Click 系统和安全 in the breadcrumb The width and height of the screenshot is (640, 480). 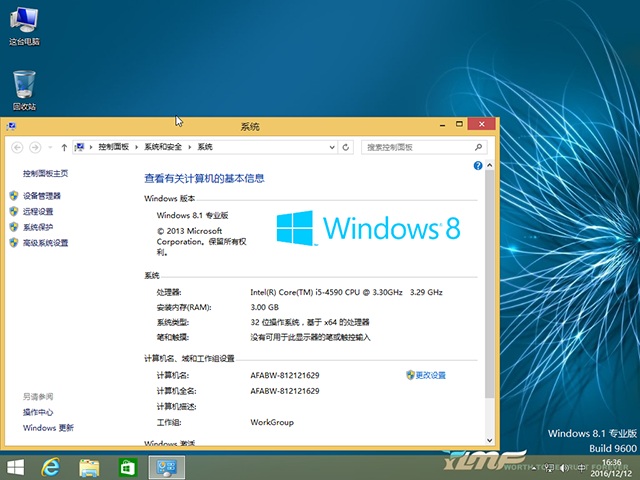[x=163, y=147]
